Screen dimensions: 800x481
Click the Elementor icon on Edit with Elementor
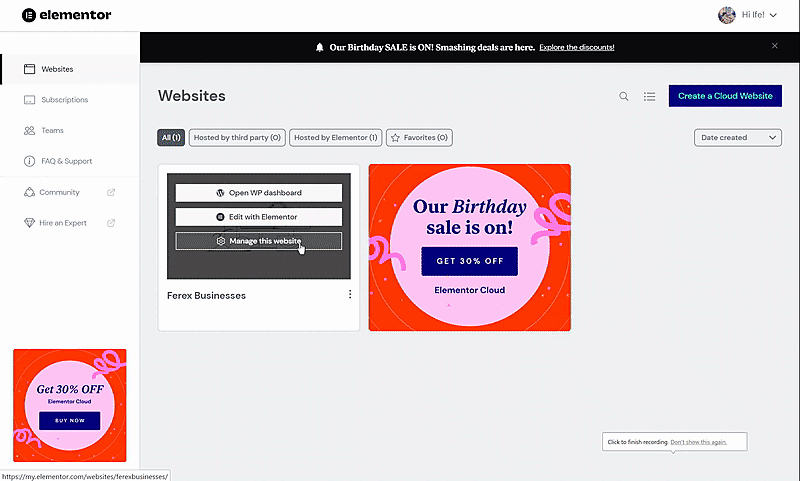[x=220, y=217]
